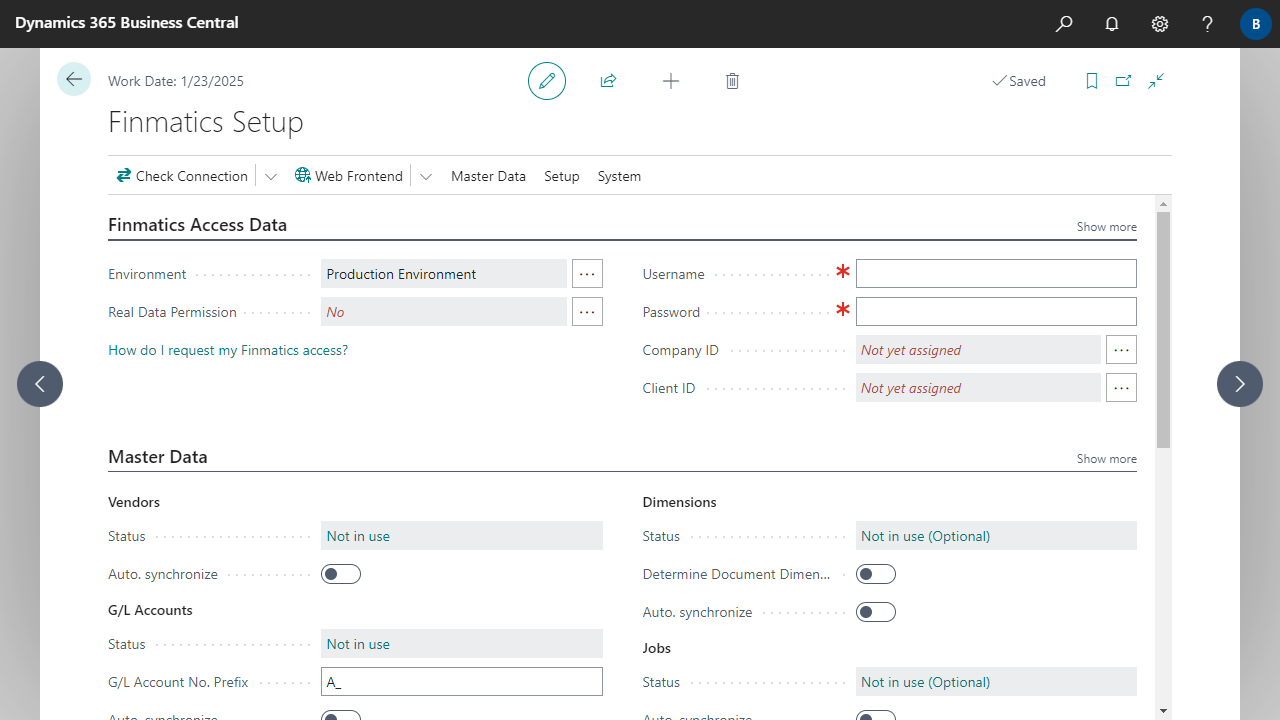Open the settings gear menu
The image size is (1280, 720).
1160,24
